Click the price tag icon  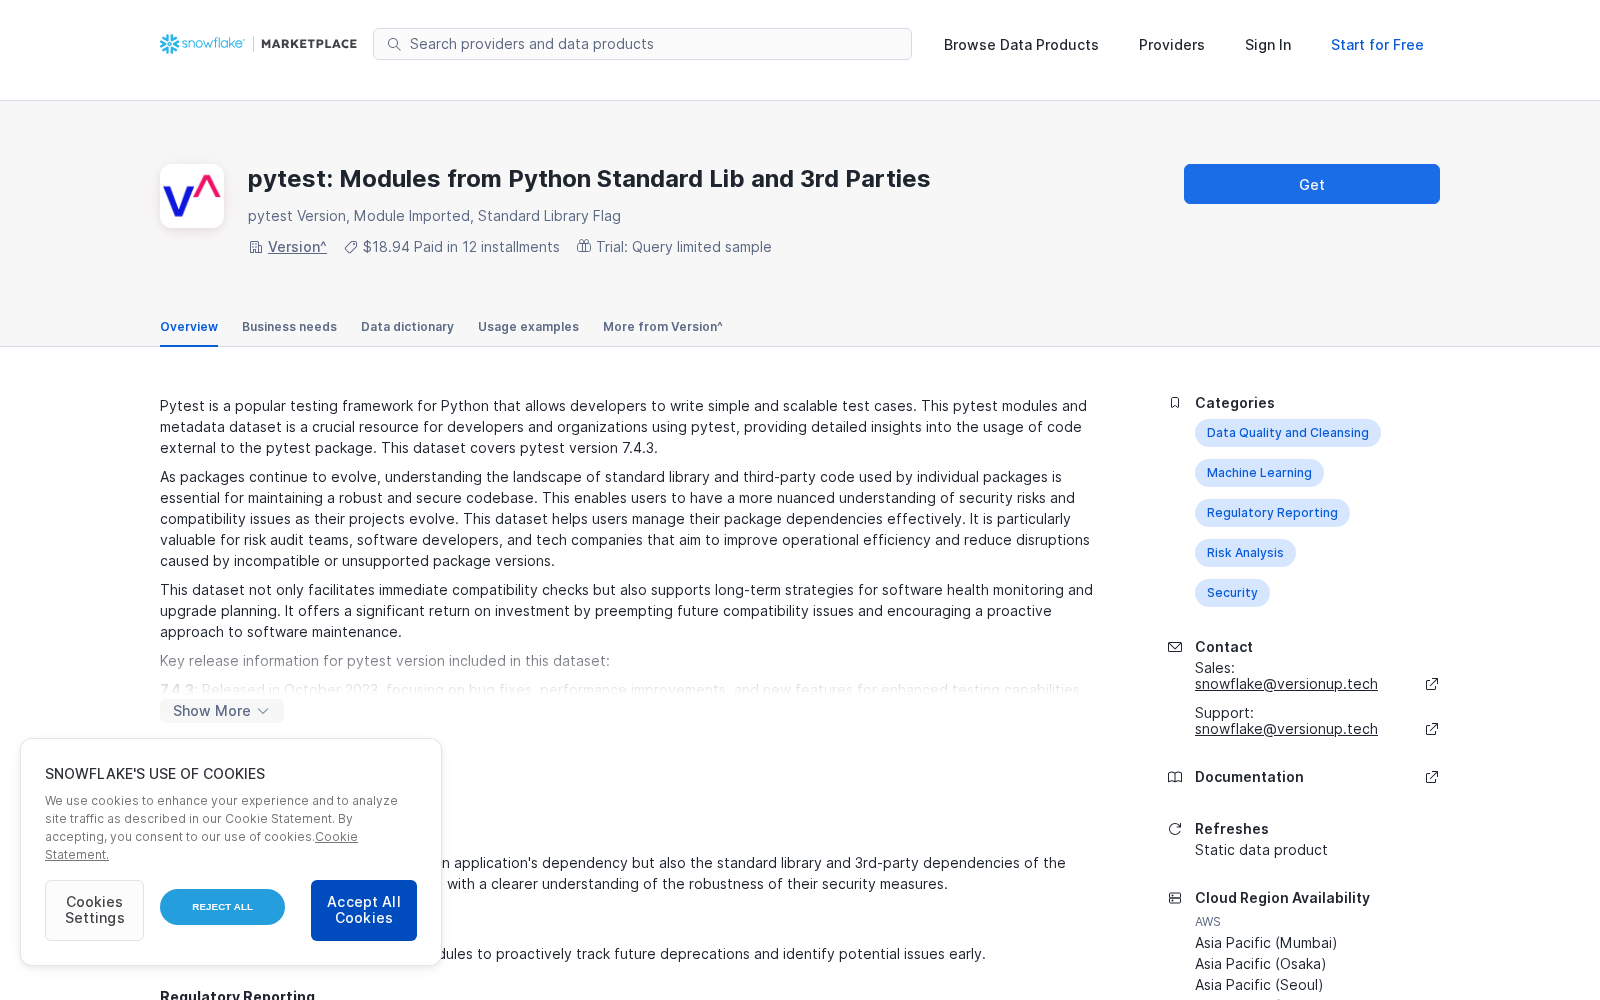point(351,247)
